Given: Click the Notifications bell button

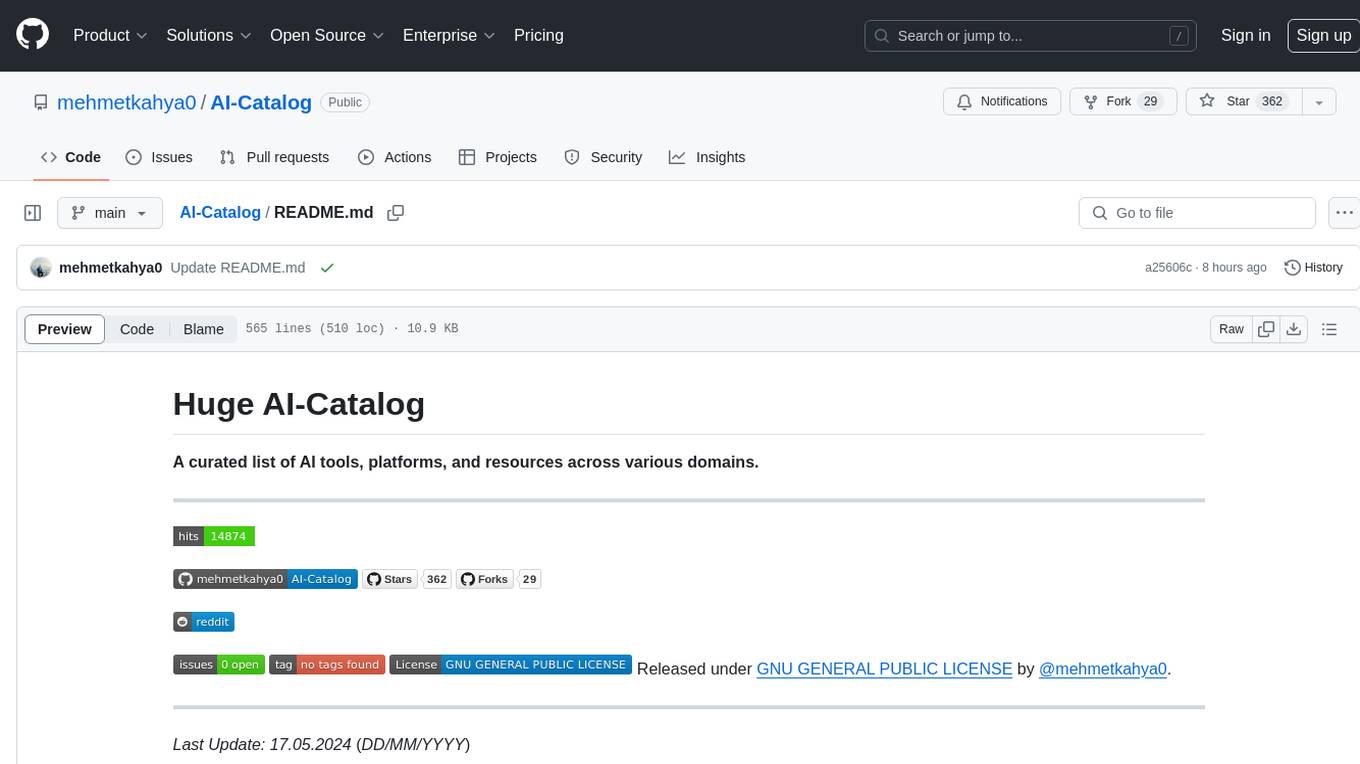Looking at the screenshot, I should click(1002, 102).
